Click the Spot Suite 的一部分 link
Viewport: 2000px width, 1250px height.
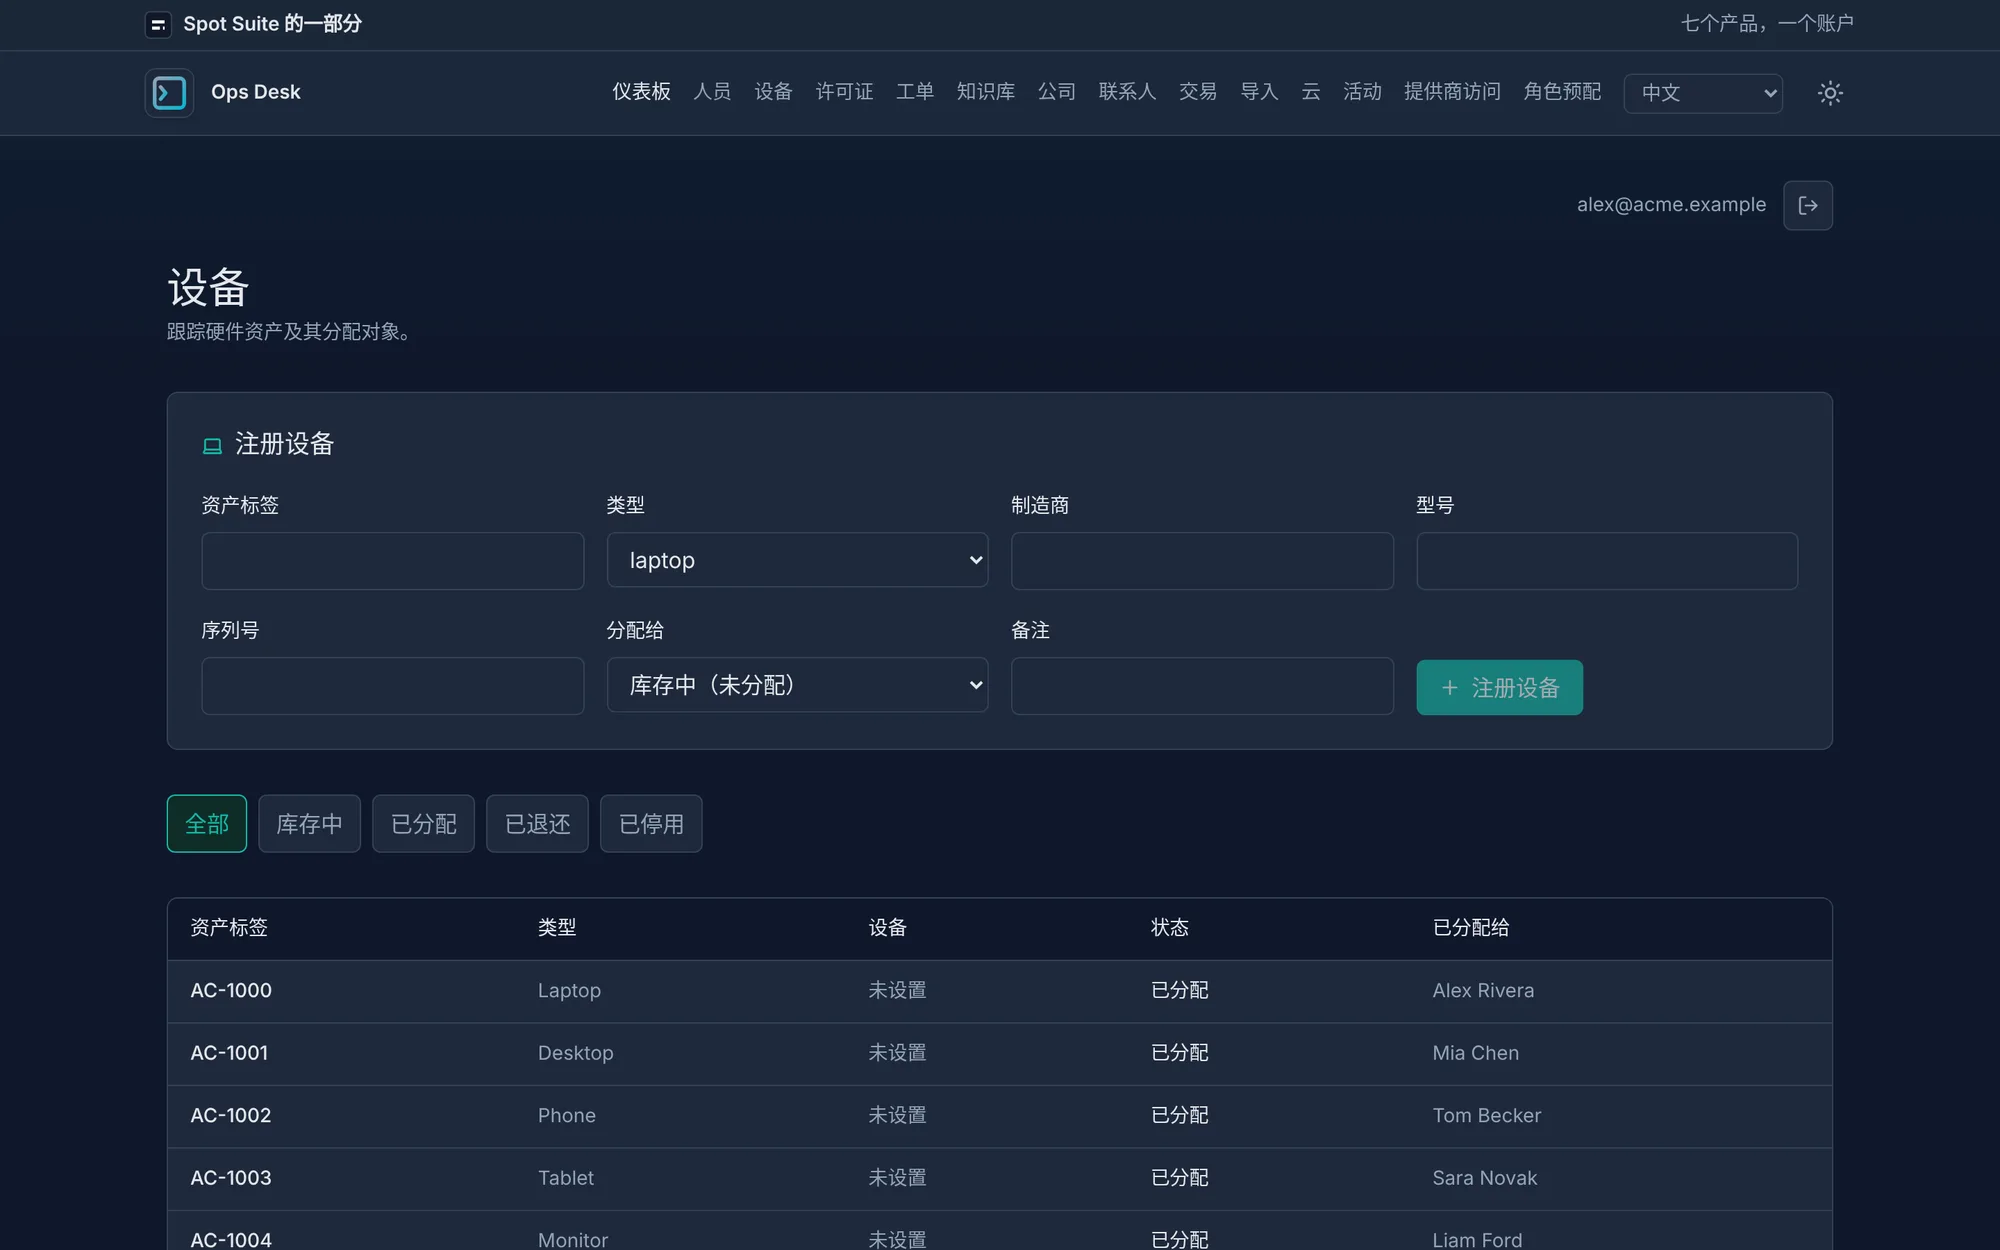(x=272, y=24)
